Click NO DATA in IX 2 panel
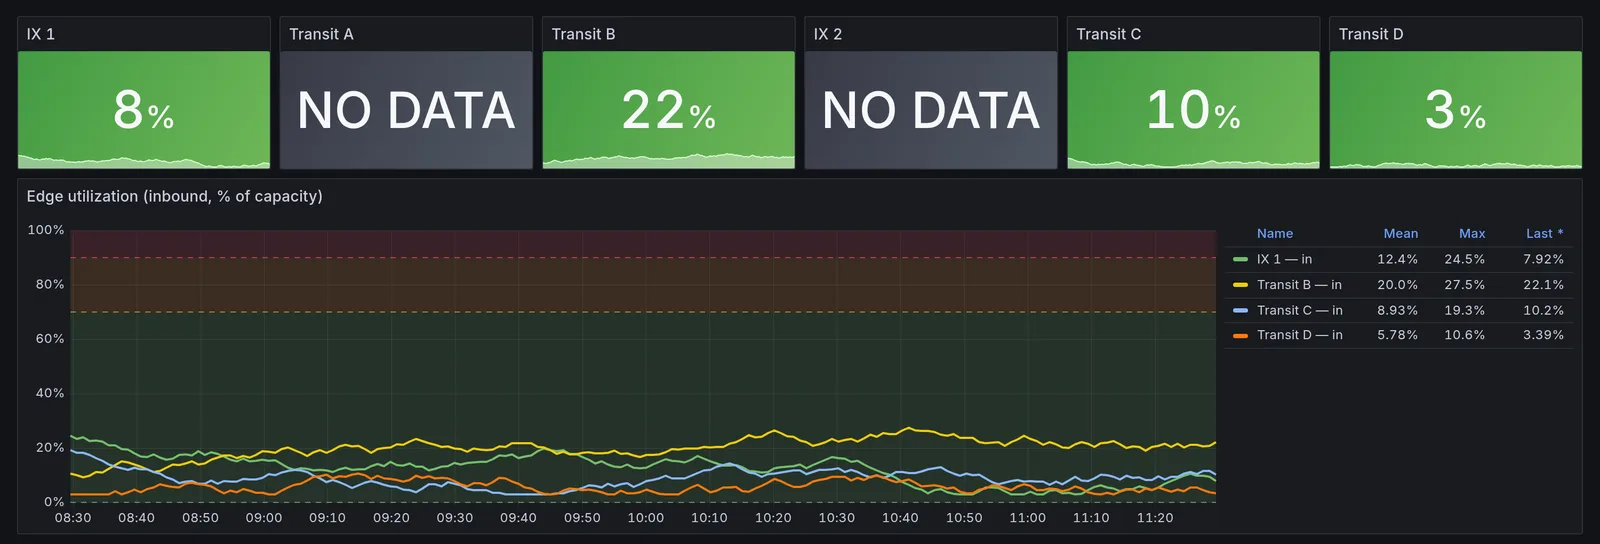 pyautogui.click(x=931, y=110)
